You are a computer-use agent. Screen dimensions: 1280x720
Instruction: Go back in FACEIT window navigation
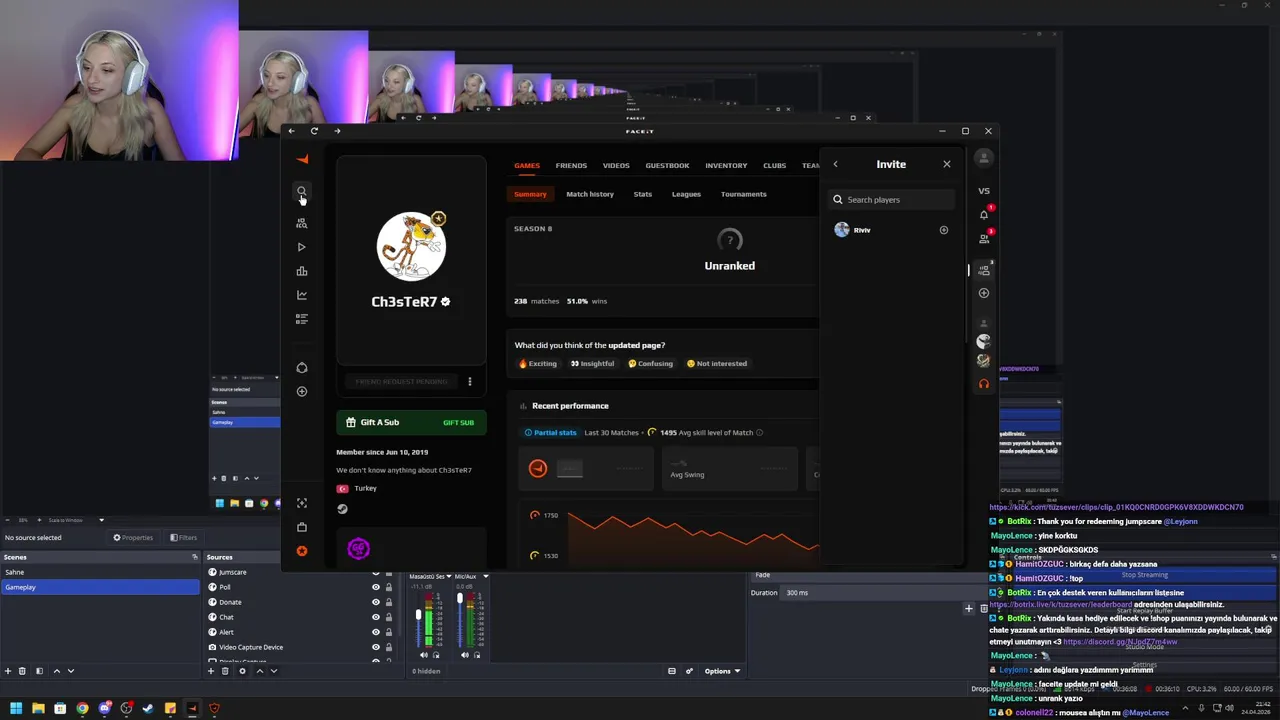click(x=291, y=131)
